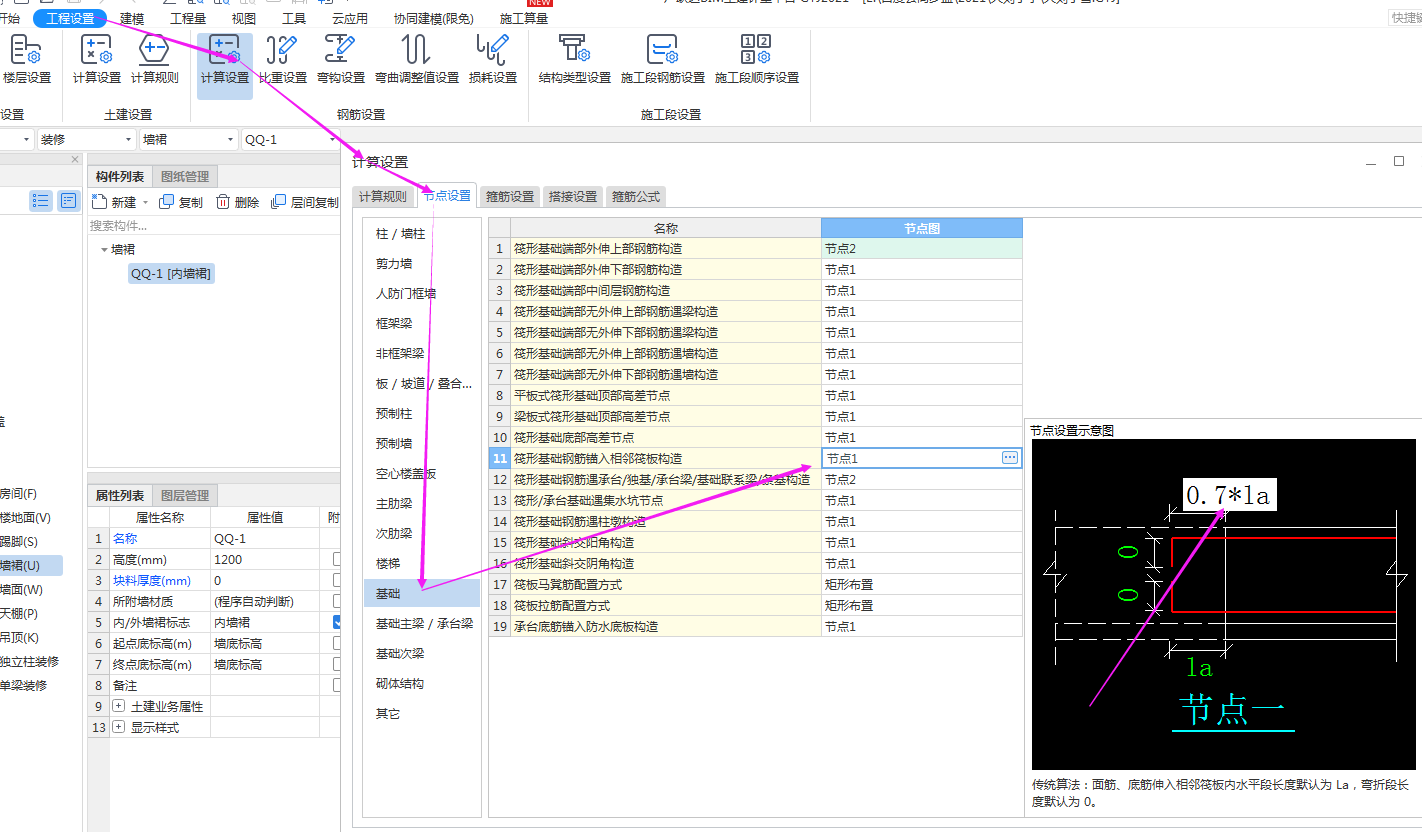Open 土建设置 计算设置 icon
Screen dimensions: 1422x832
(x=96, y=50)
